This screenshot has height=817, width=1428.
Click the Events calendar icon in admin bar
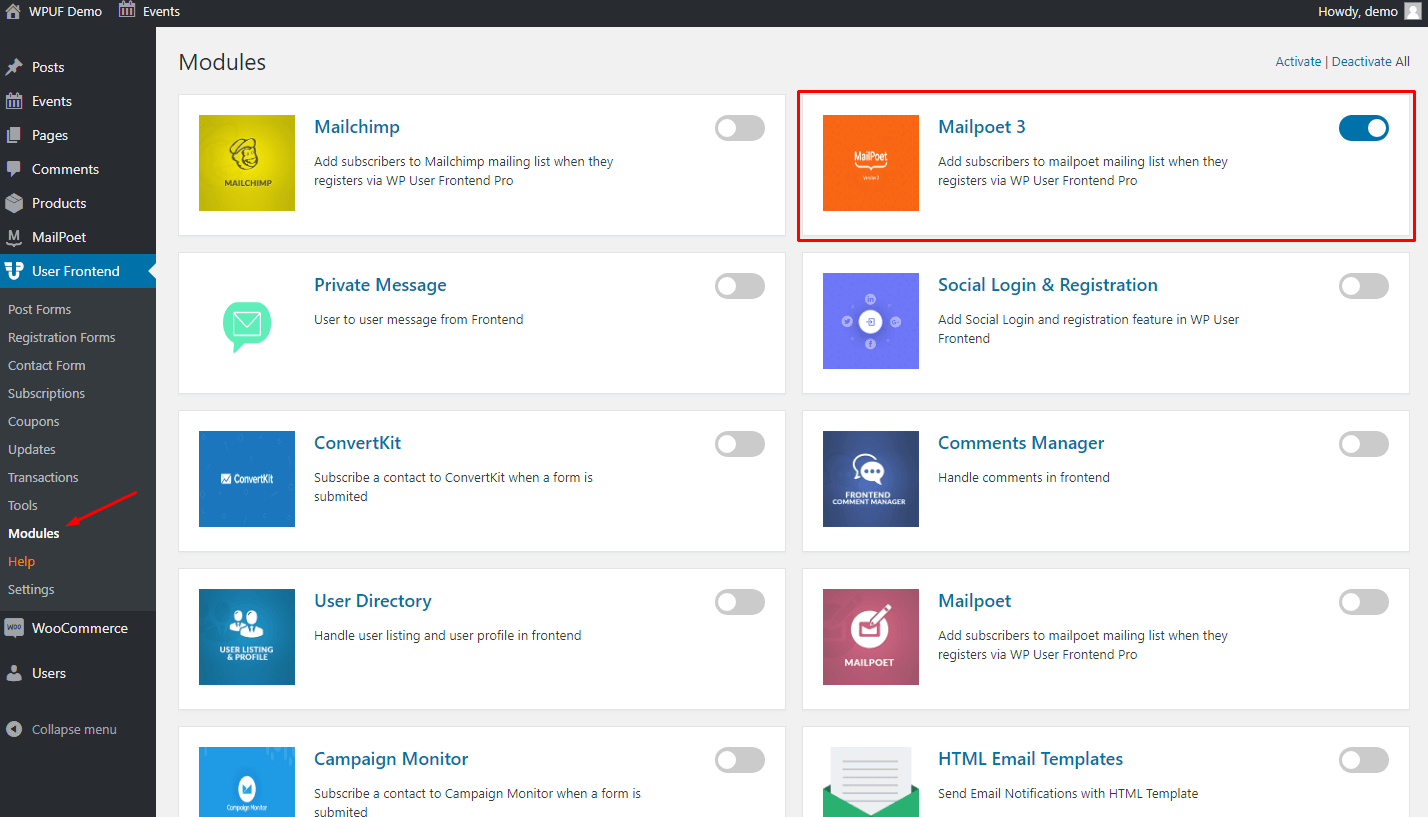126,11
